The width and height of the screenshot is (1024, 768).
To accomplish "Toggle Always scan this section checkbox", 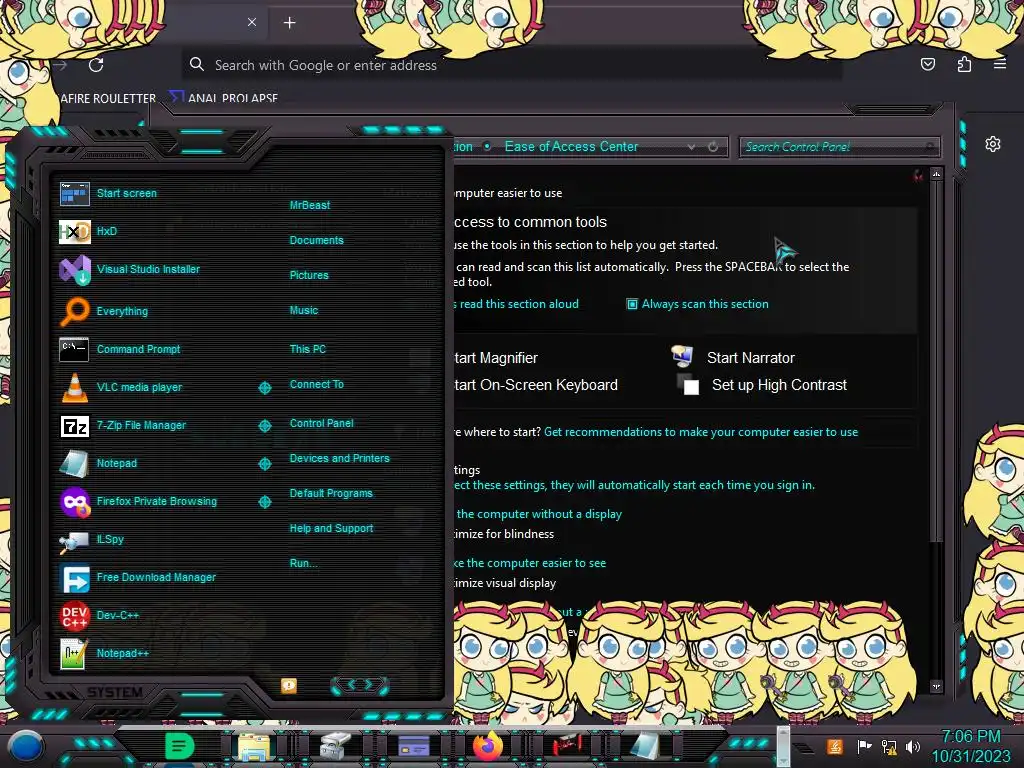I will pyautogui.click(x=632, y=304).
